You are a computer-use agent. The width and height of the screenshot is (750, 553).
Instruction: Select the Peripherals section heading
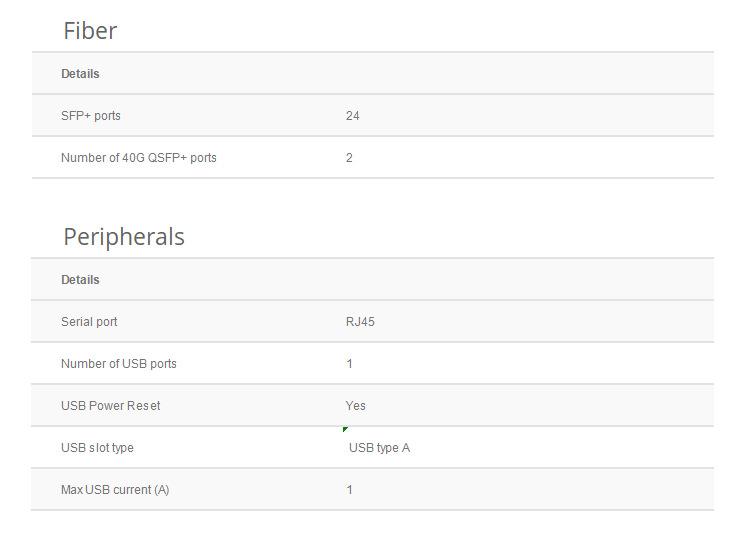click(x=124, y=237)
